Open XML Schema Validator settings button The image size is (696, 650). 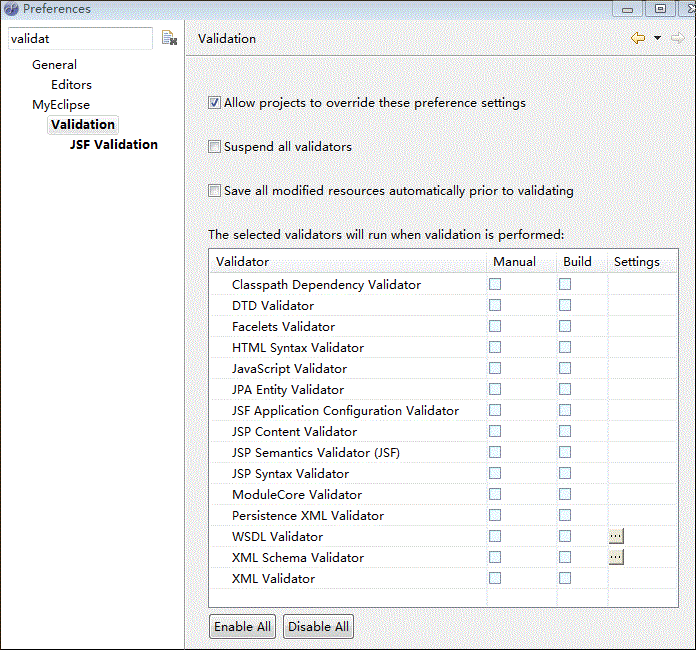(x=616, y=557)
